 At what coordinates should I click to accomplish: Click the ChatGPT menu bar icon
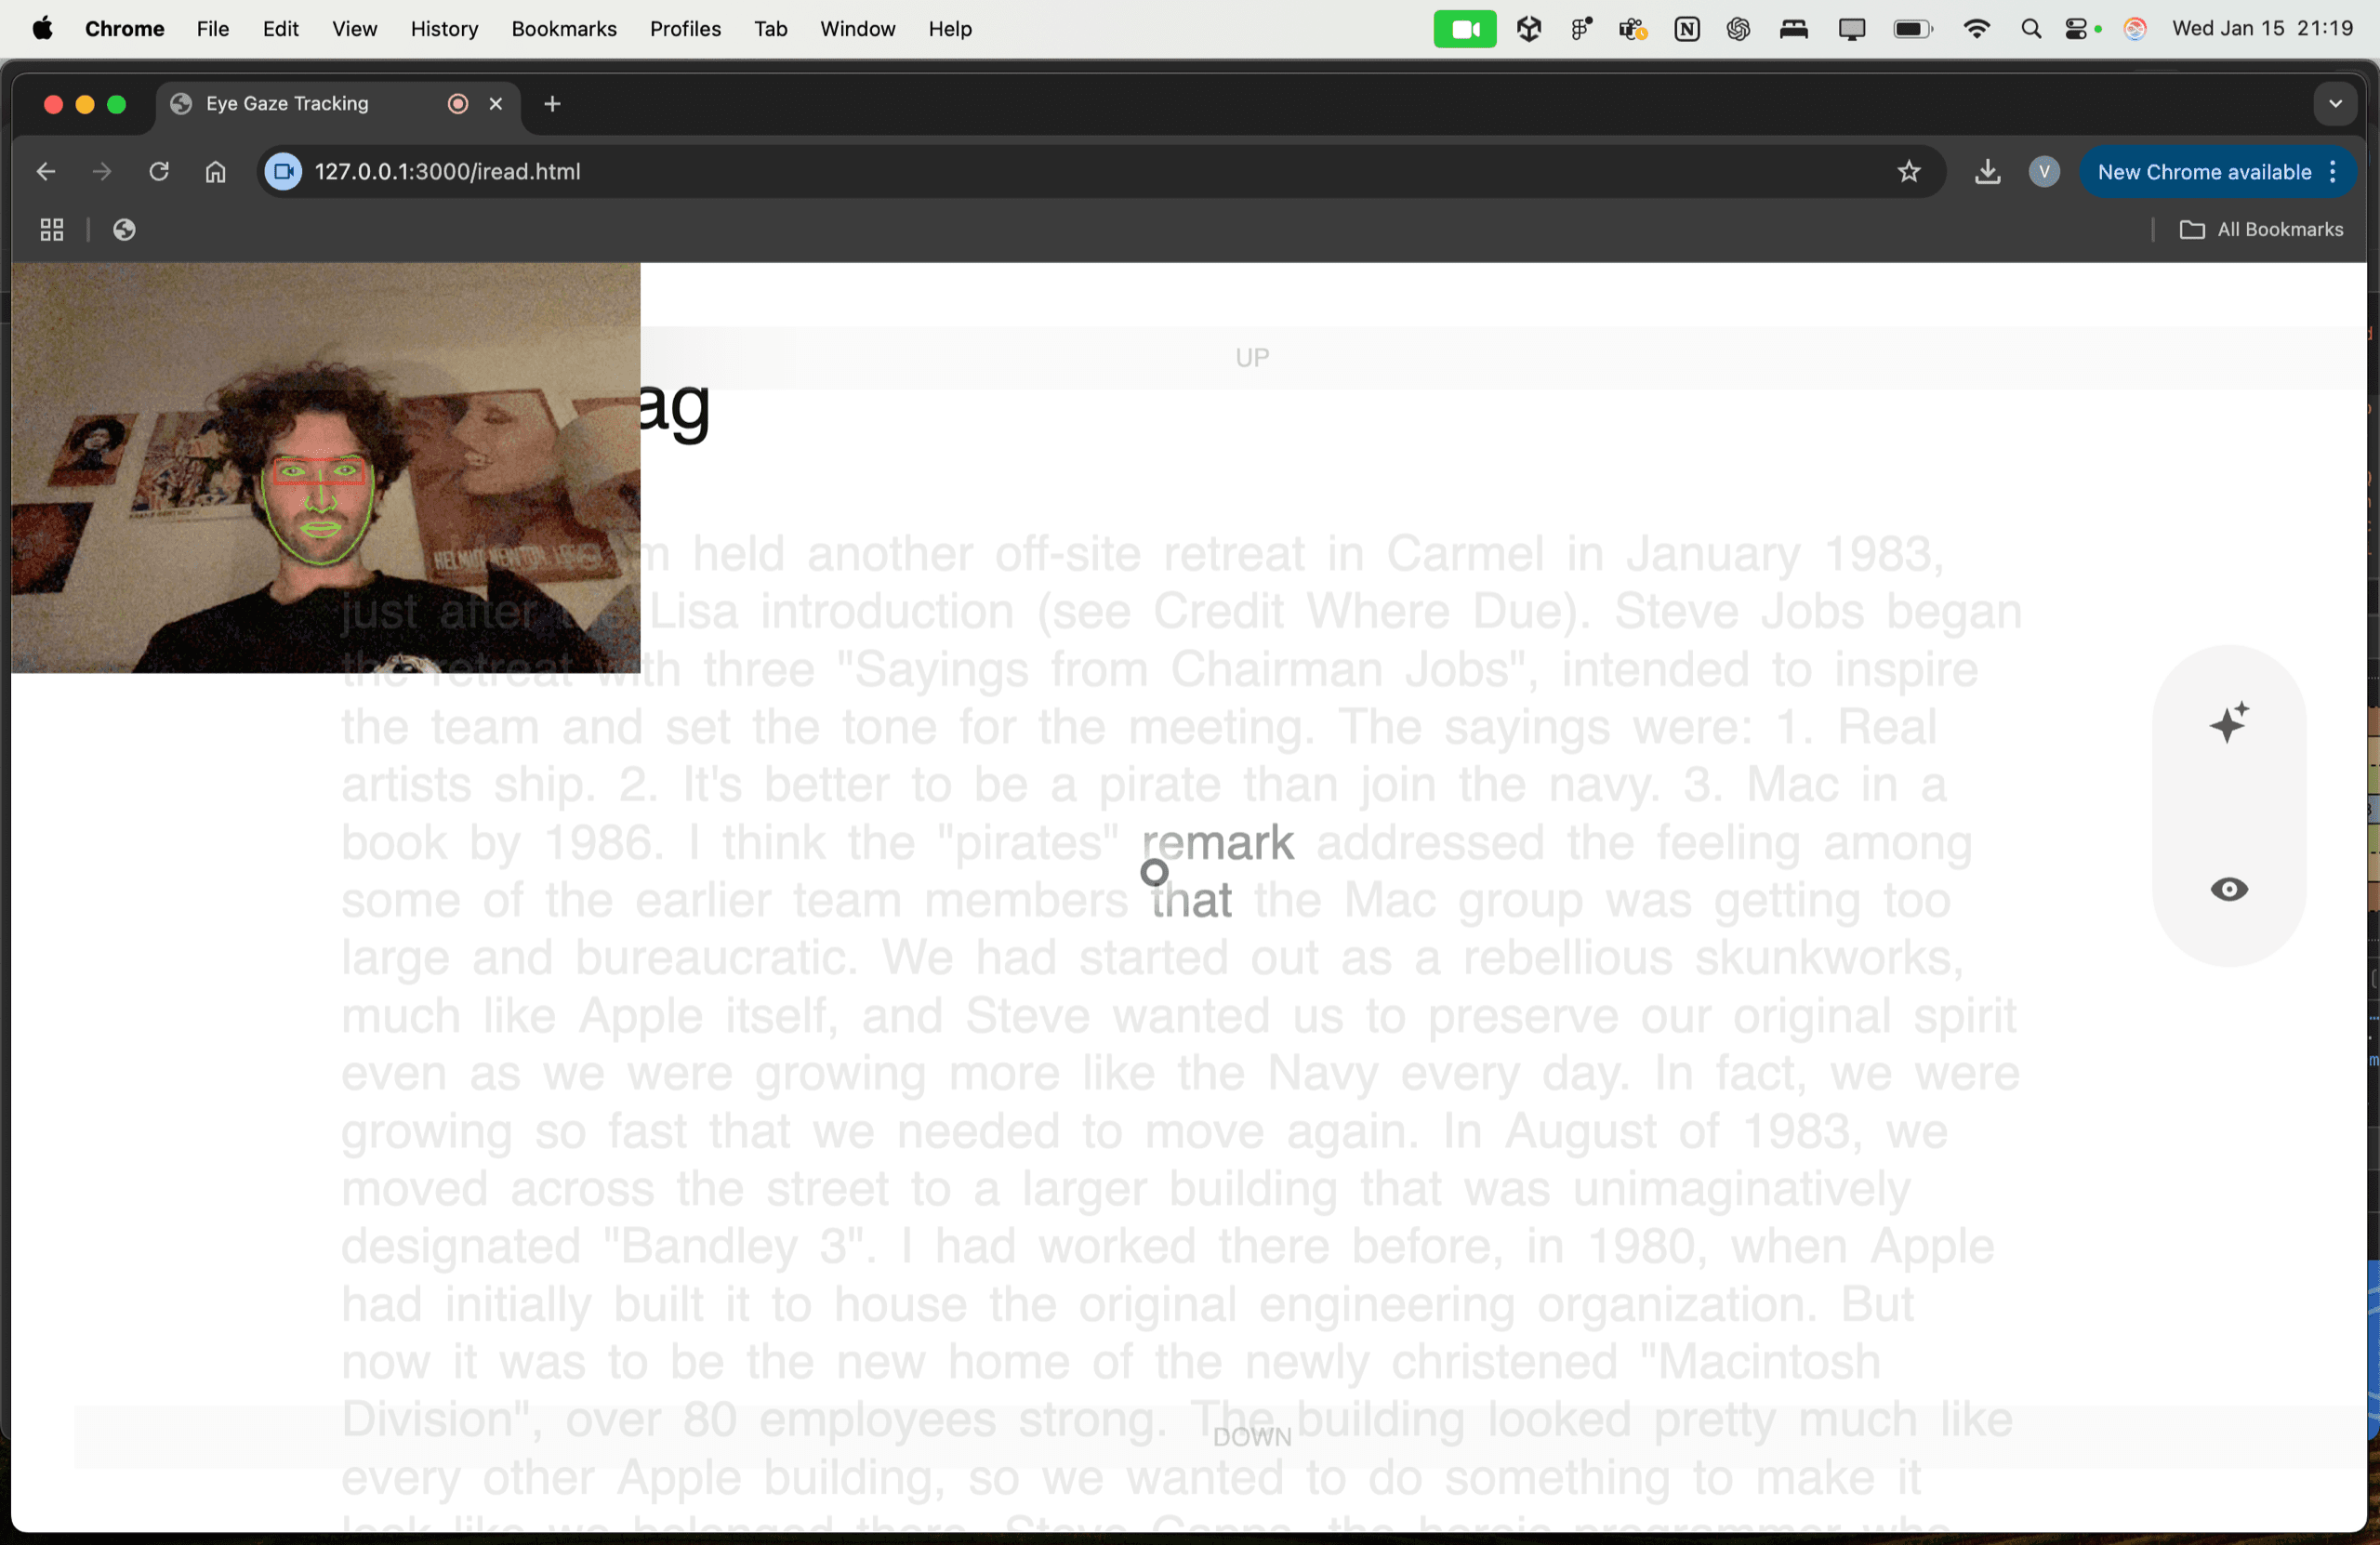coord(1739,29)
